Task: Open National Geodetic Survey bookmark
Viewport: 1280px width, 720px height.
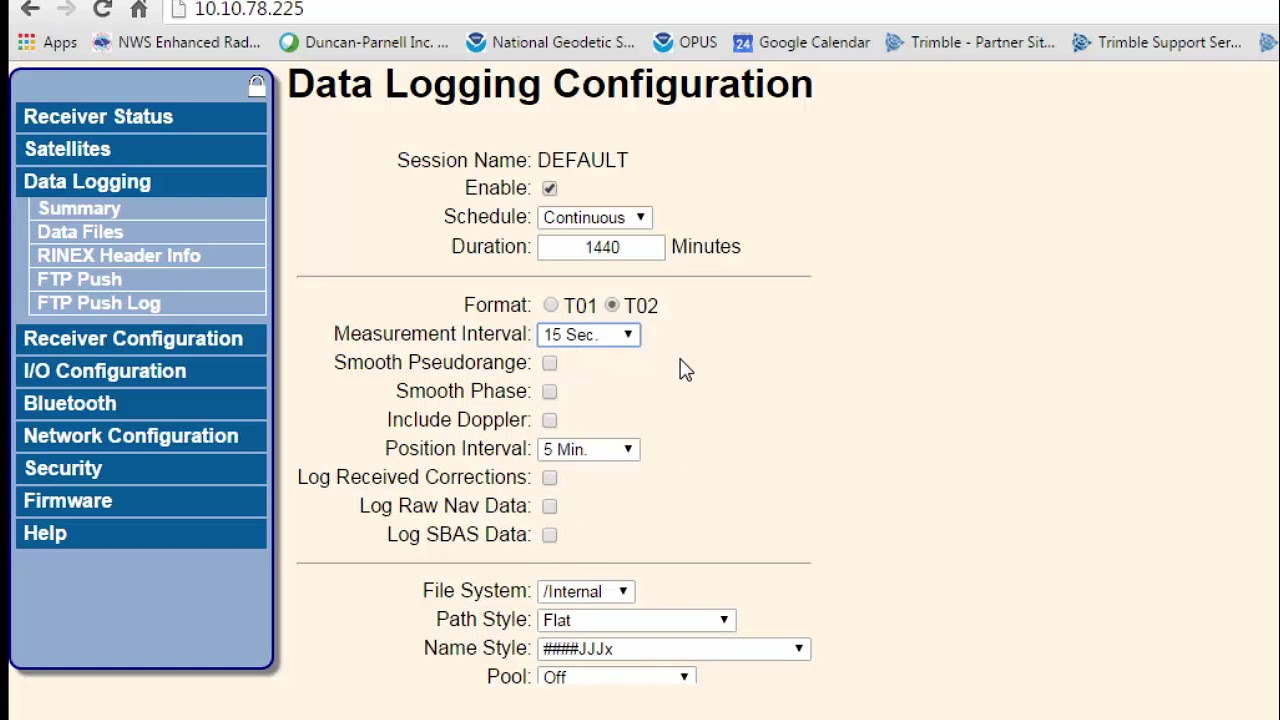Action: [550, 42]
